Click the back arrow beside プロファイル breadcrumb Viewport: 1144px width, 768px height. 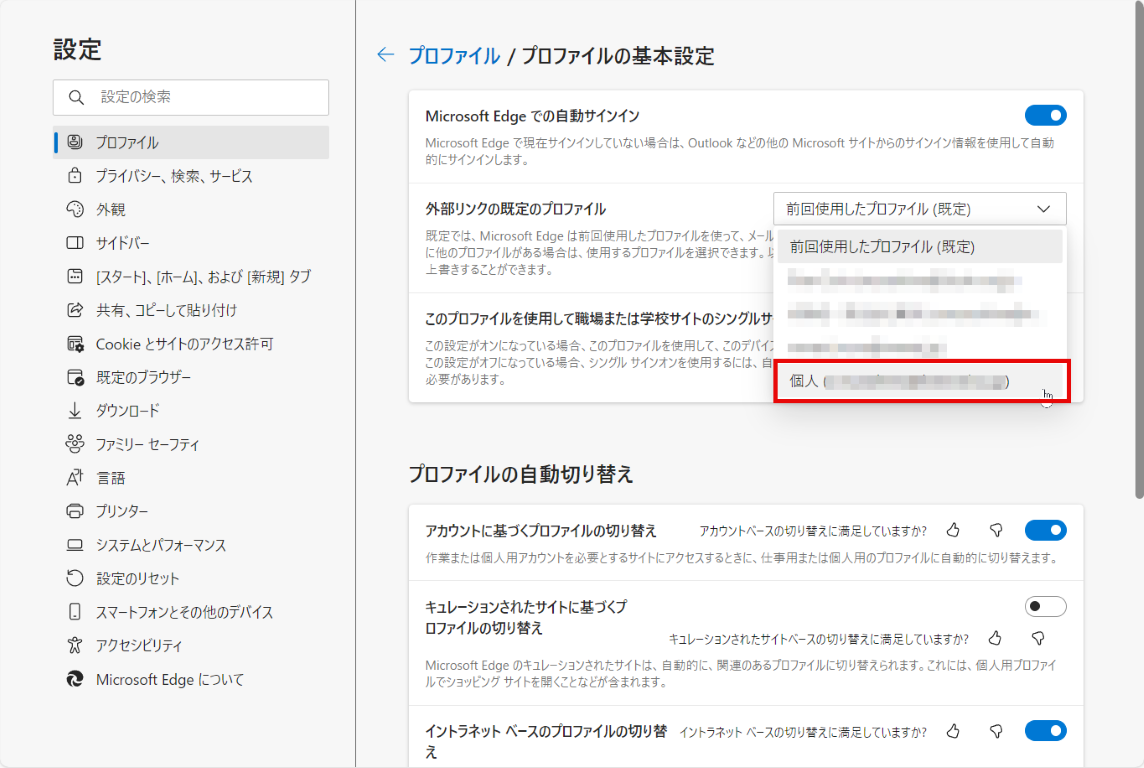(x=385, y=55)
